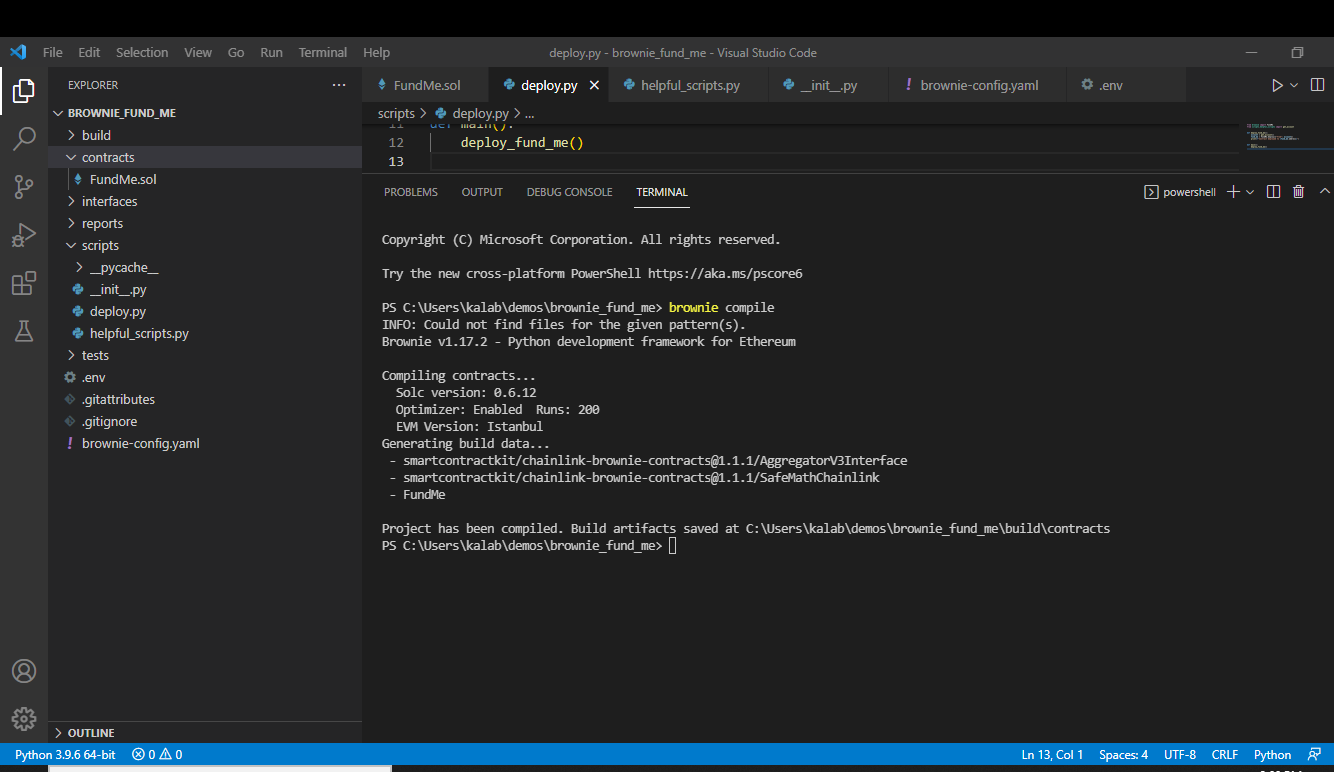Viewport: 1334px width, 772px height.
Task: Open the Terminal menu
Action: click(x=322, y=52)
